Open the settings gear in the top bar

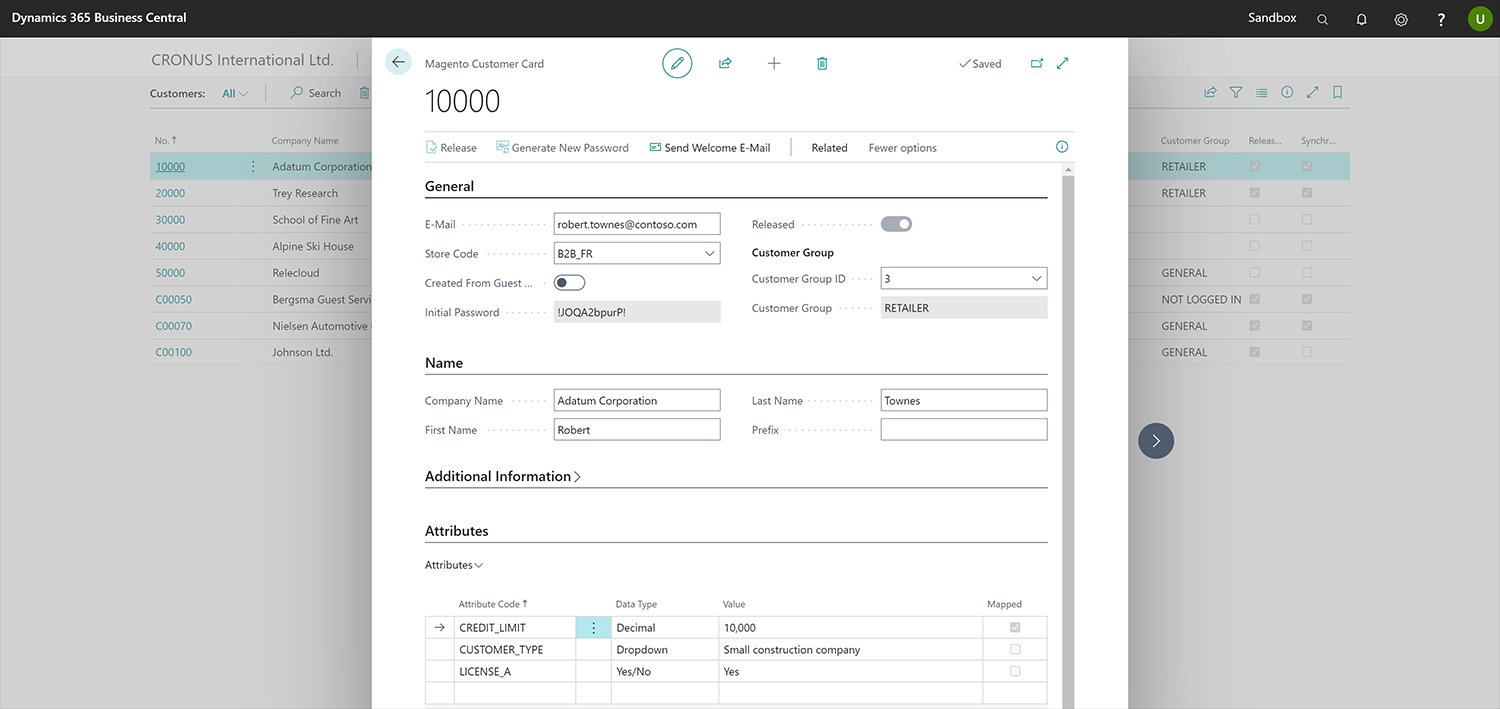1401,19
